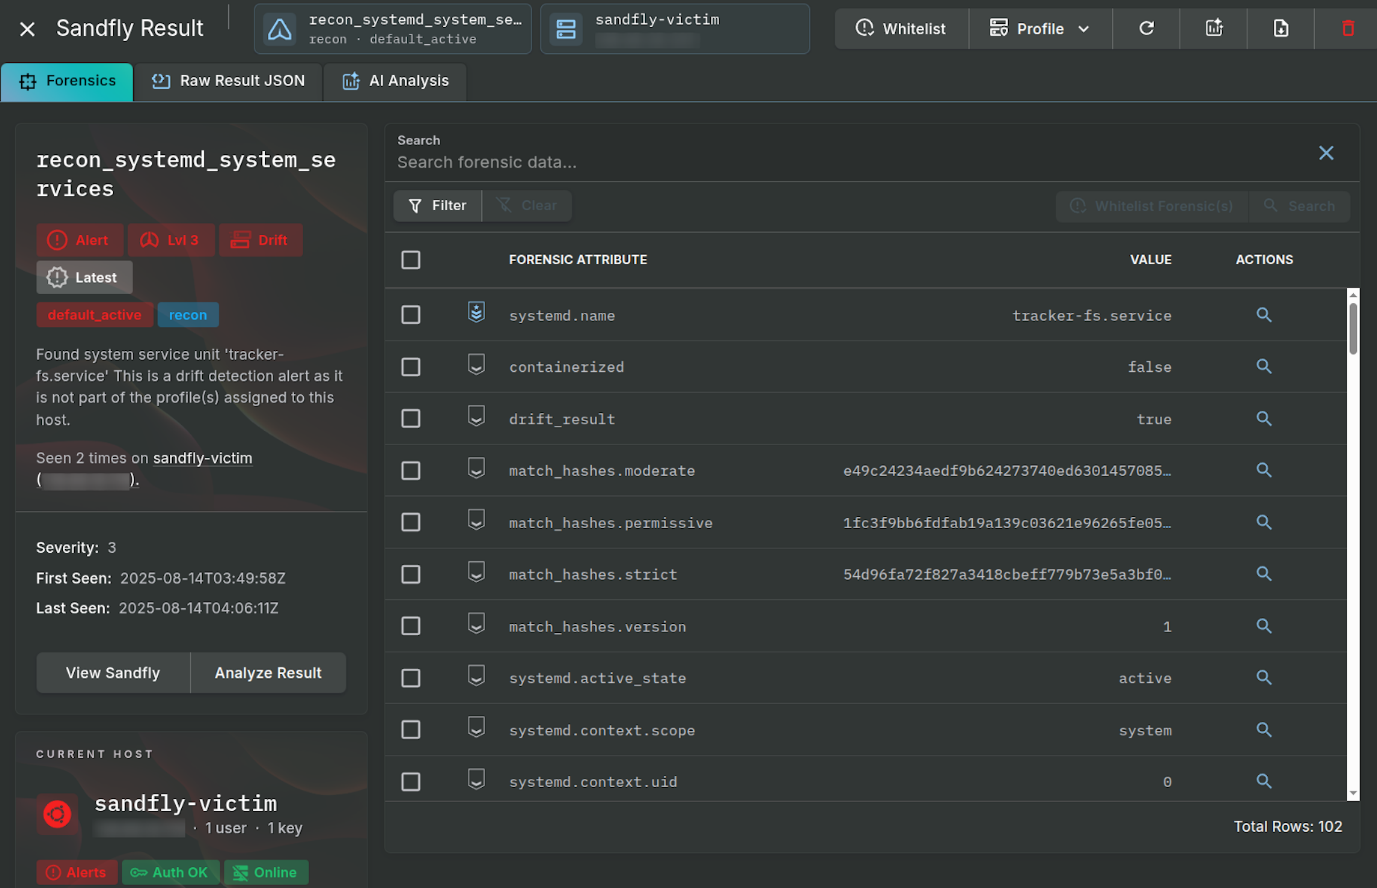This screenshot has width=1377, height=888.
Task: Check the drift_result row checkbox
Action: 411,419
